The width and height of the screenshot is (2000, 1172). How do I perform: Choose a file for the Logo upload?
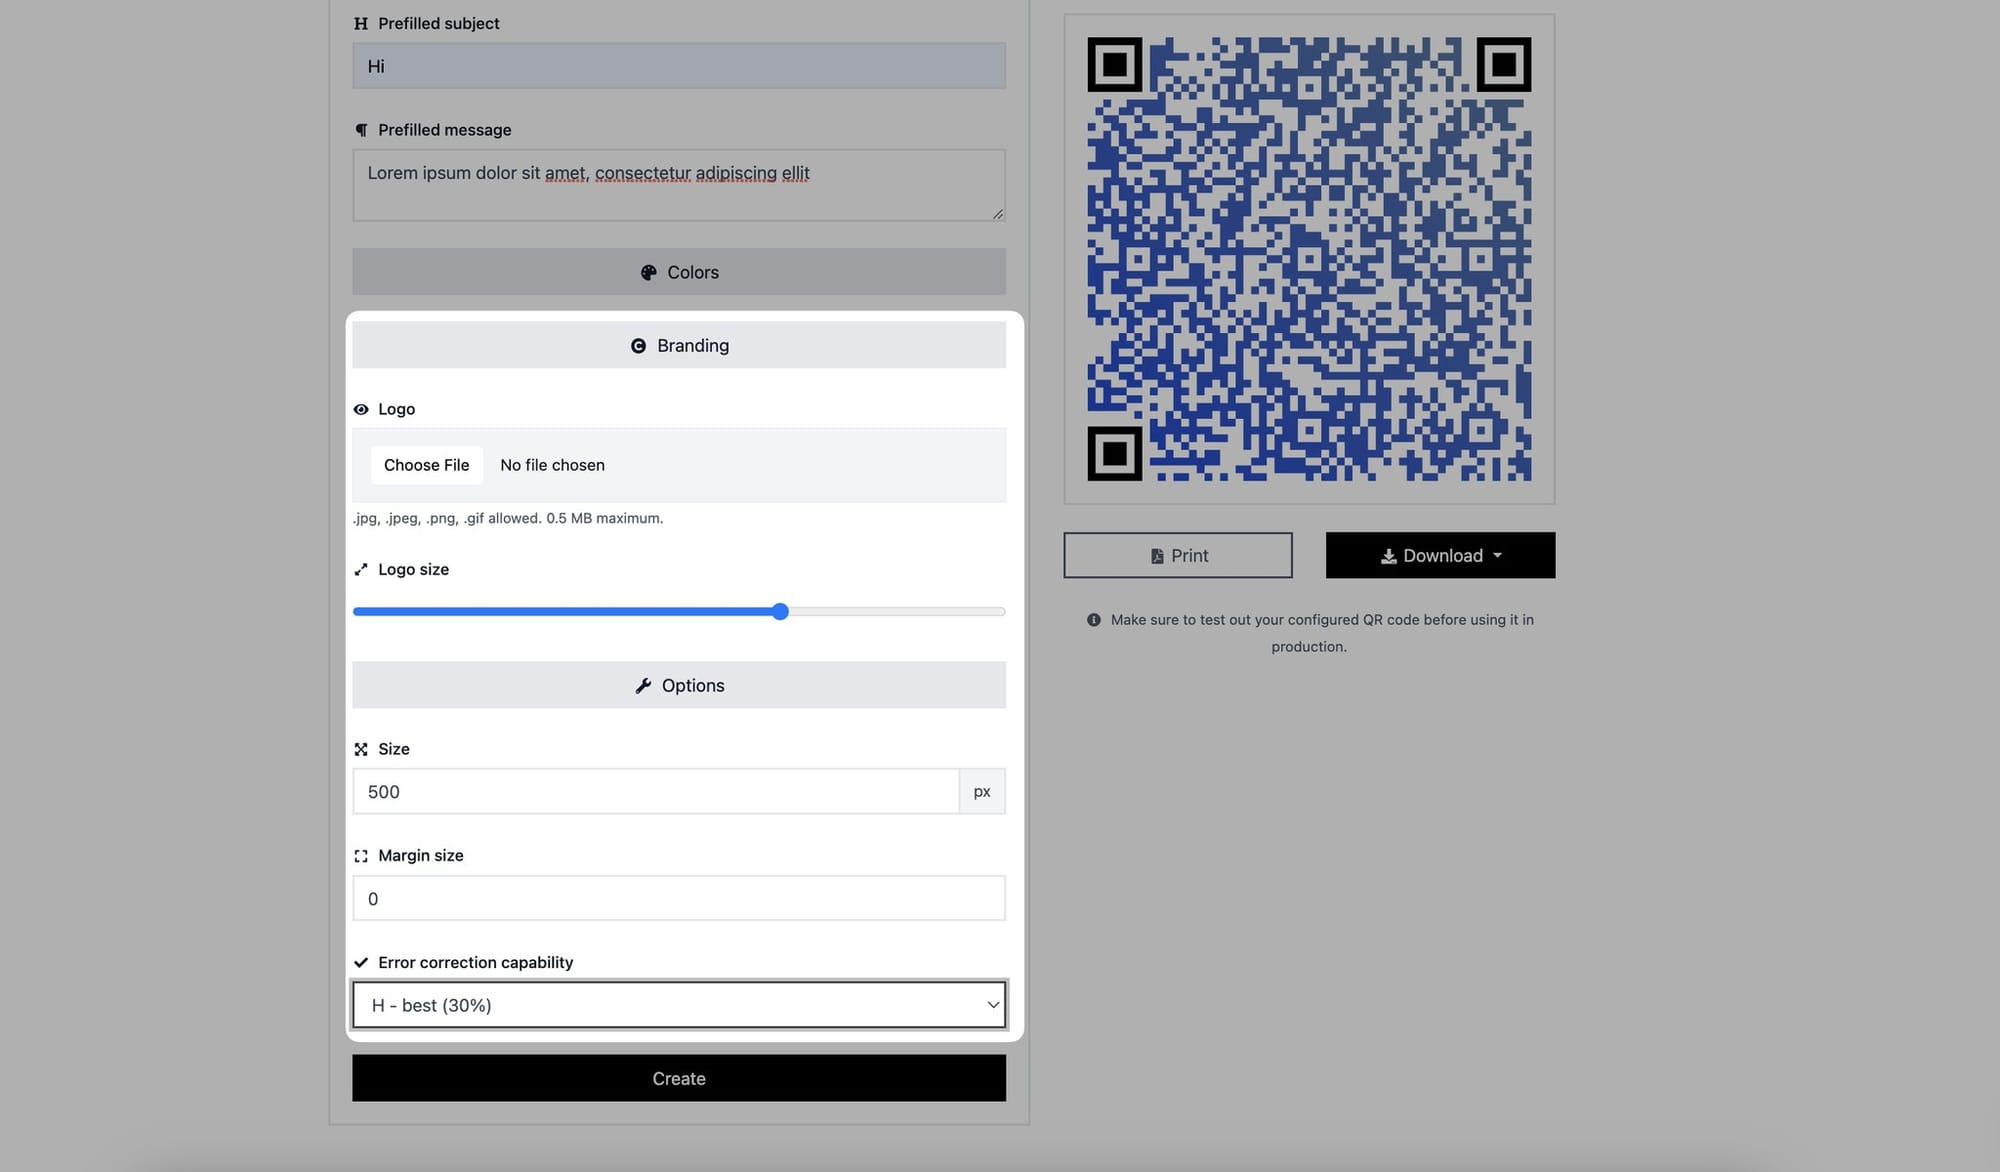tap(425, 463)
